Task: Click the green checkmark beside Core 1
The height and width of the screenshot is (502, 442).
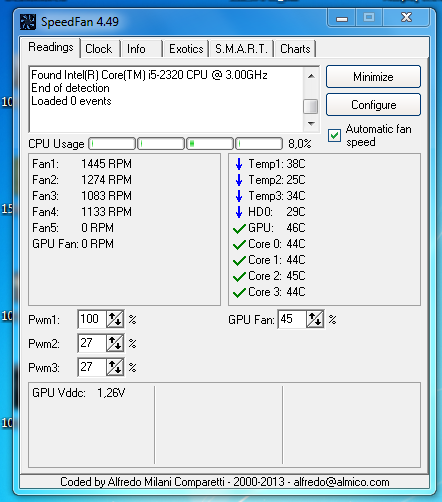Action: pyautogui.click(x=239, y=261)
